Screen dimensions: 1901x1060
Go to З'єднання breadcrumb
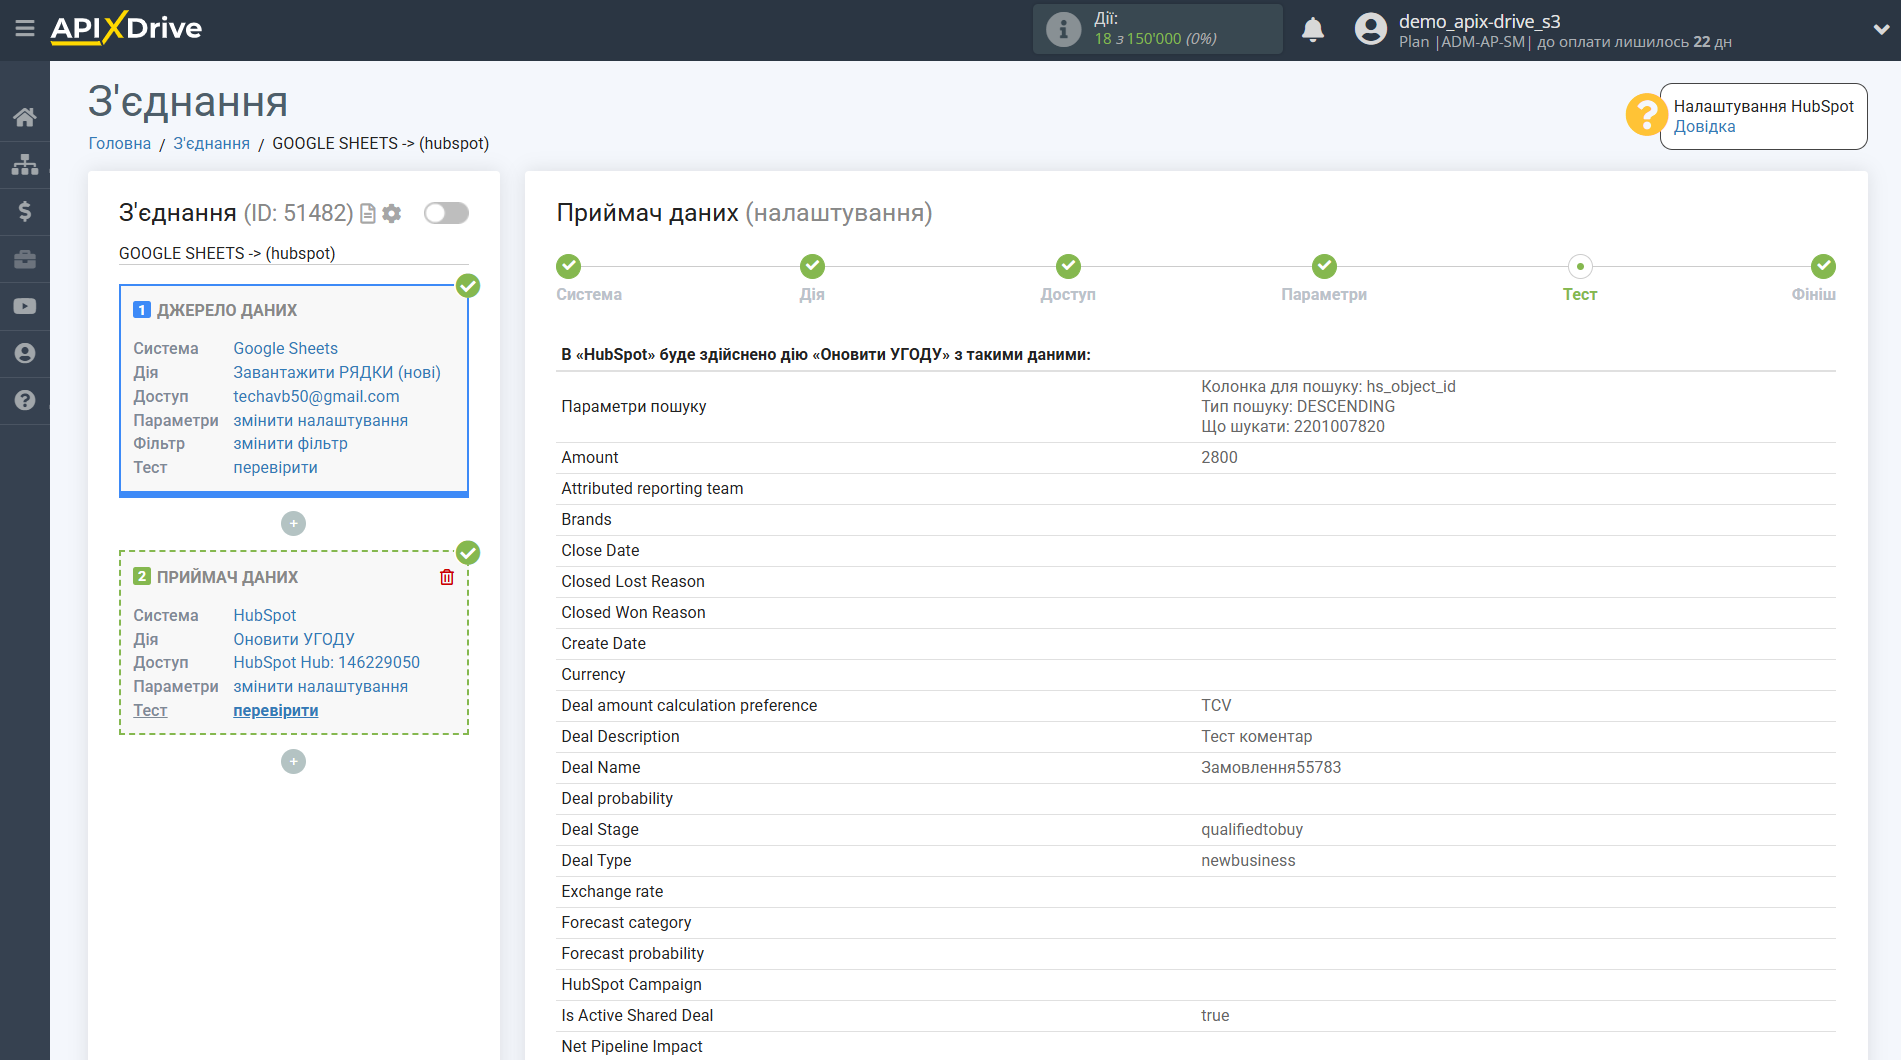[212, 143]
